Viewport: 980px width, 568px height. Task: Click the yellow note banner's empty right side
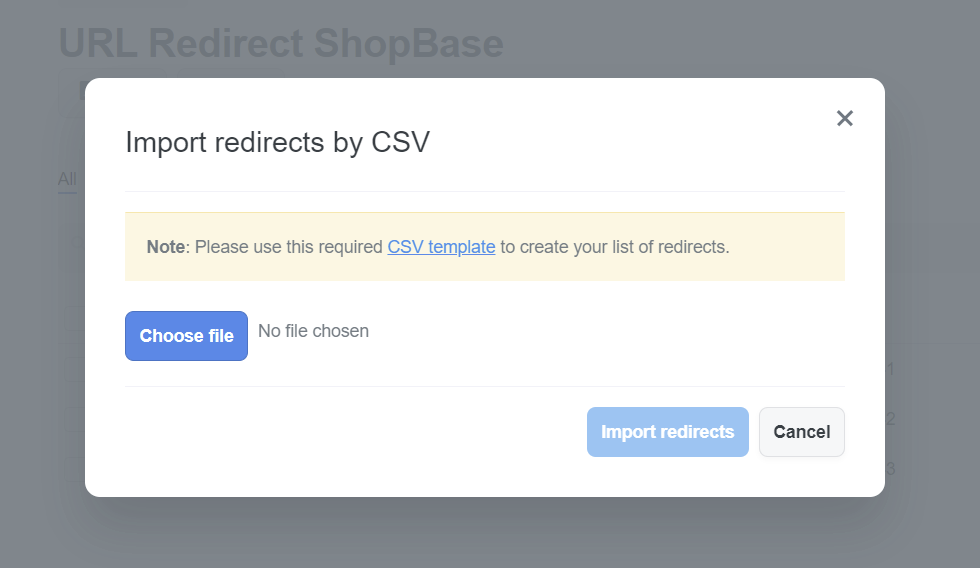coord(787,247)
